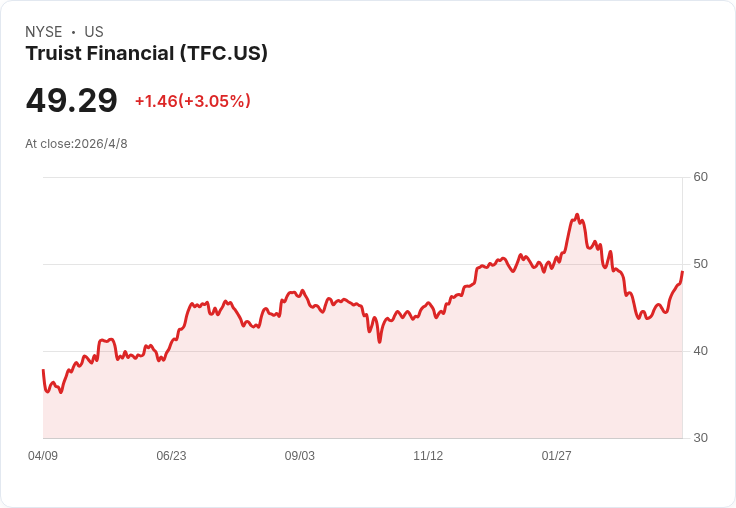The image size is (736, 508).
Task: Click the At close:2026/4/8 date text
Action: (x=76, y=144)
